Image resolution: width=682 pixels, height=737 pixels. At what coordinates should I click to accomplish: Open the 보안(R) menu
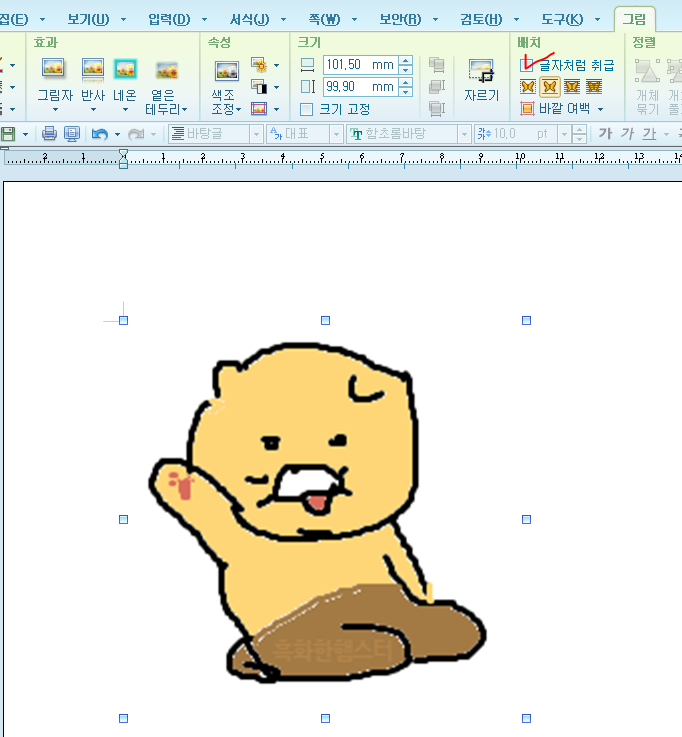[400, 19]
